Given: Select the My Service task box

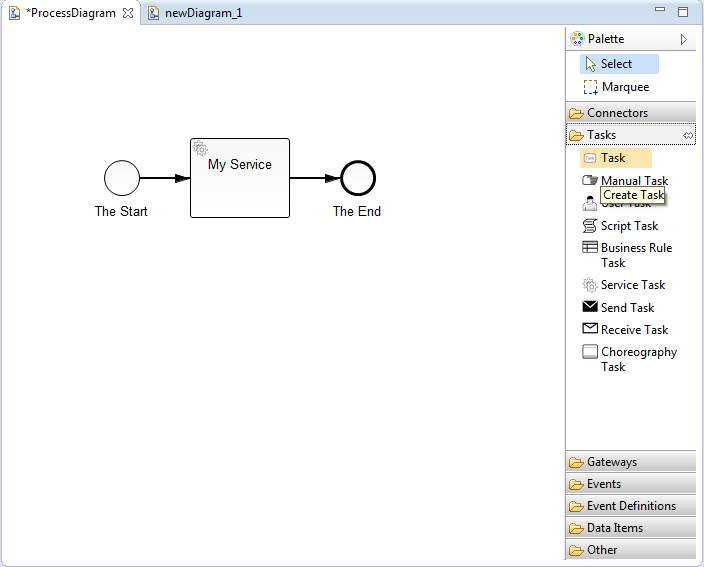Looking at the screenshot, I should click(240, 178).
